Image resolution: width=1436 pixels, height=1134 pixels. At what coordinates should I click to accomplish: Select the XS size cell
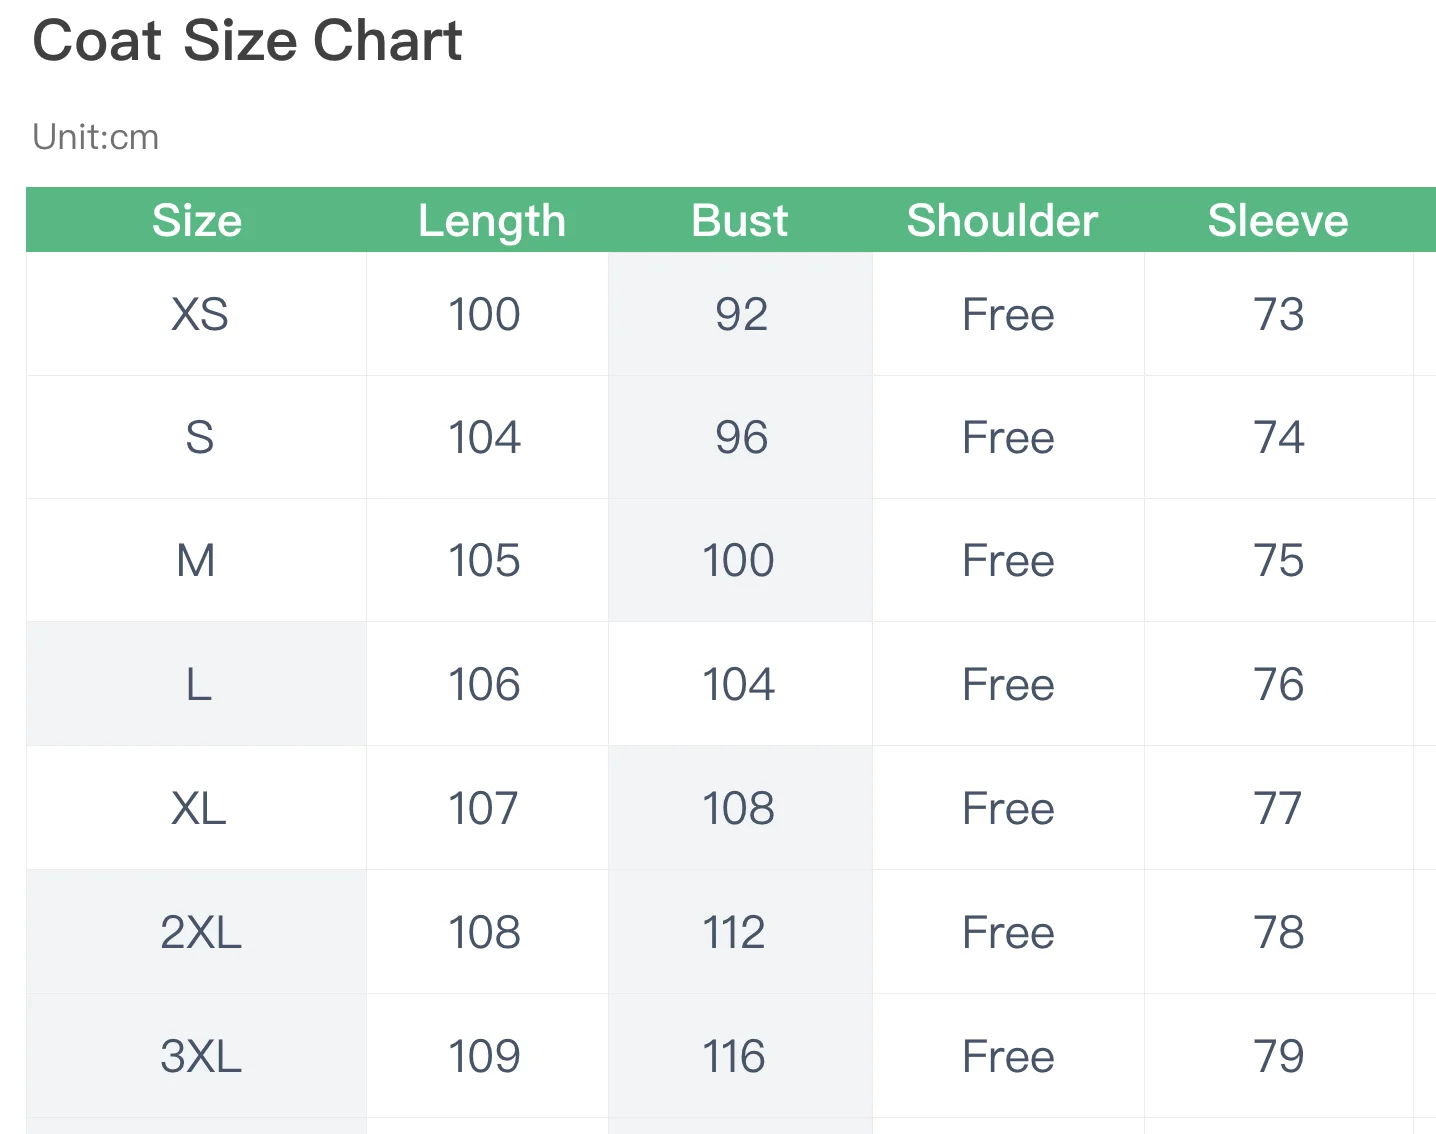tap(199, 314)
